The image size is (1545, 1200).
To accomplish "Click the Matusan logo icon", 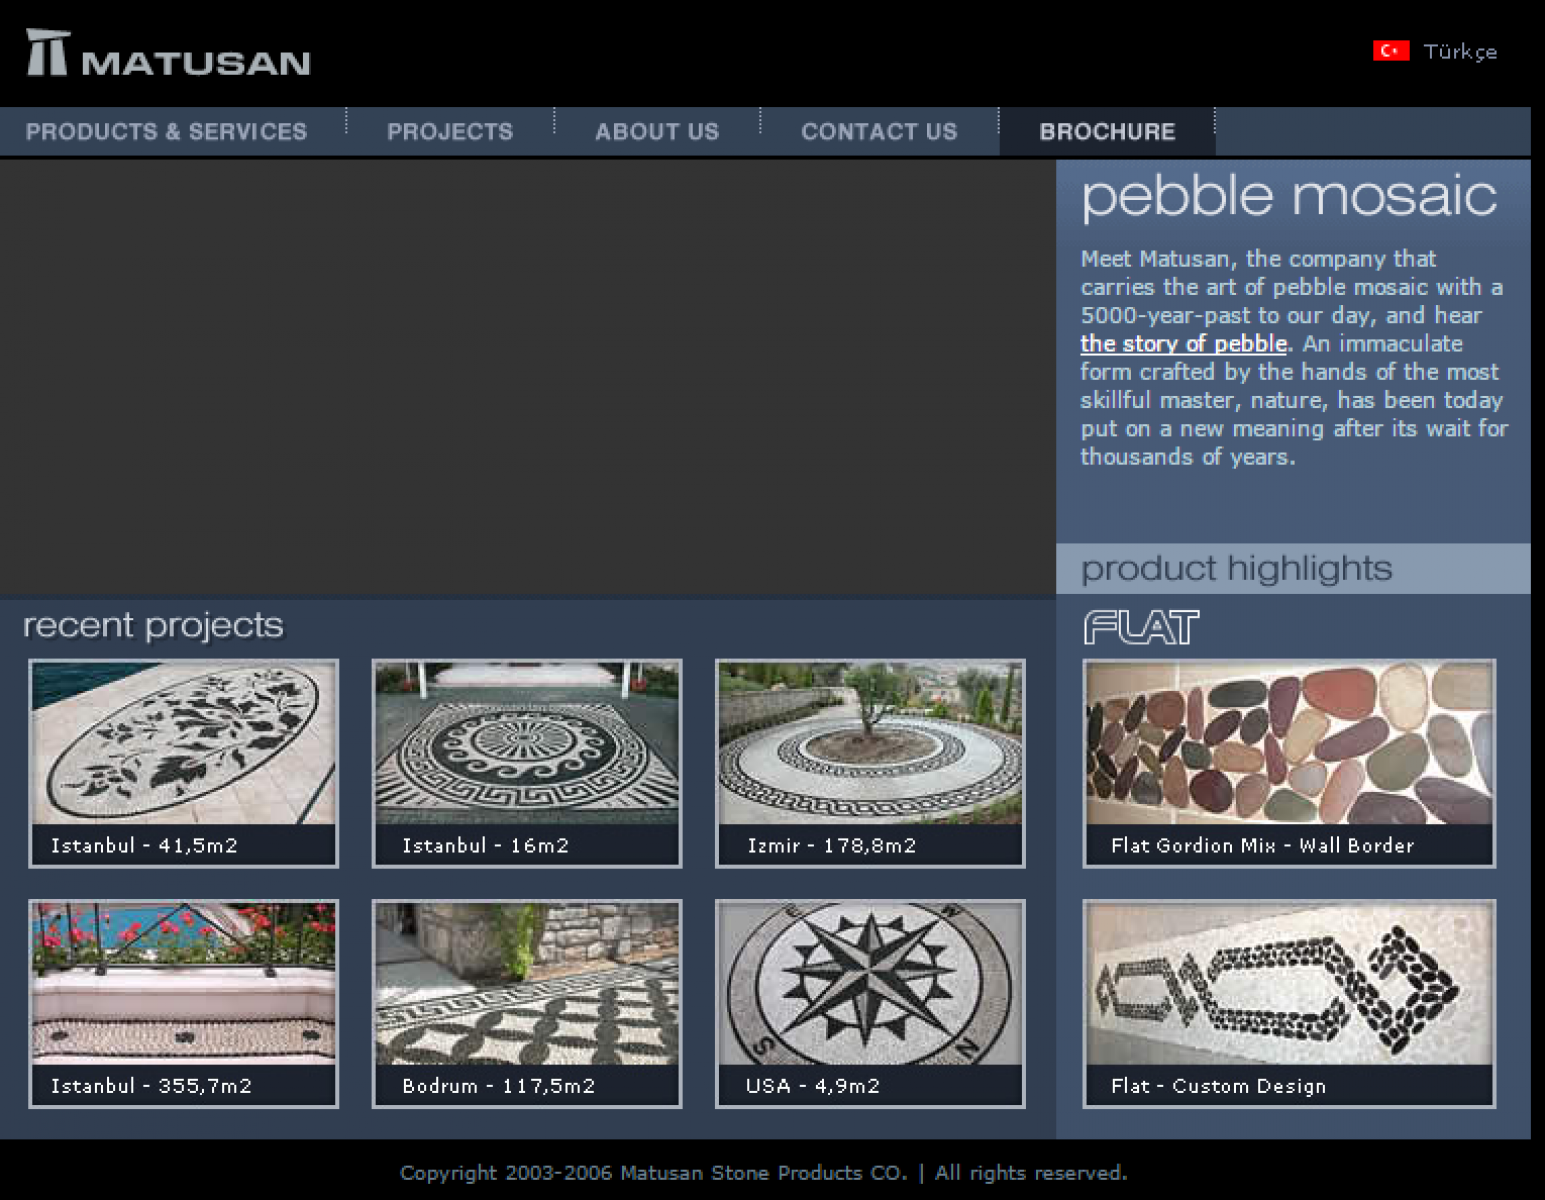I will pos(48,53).
